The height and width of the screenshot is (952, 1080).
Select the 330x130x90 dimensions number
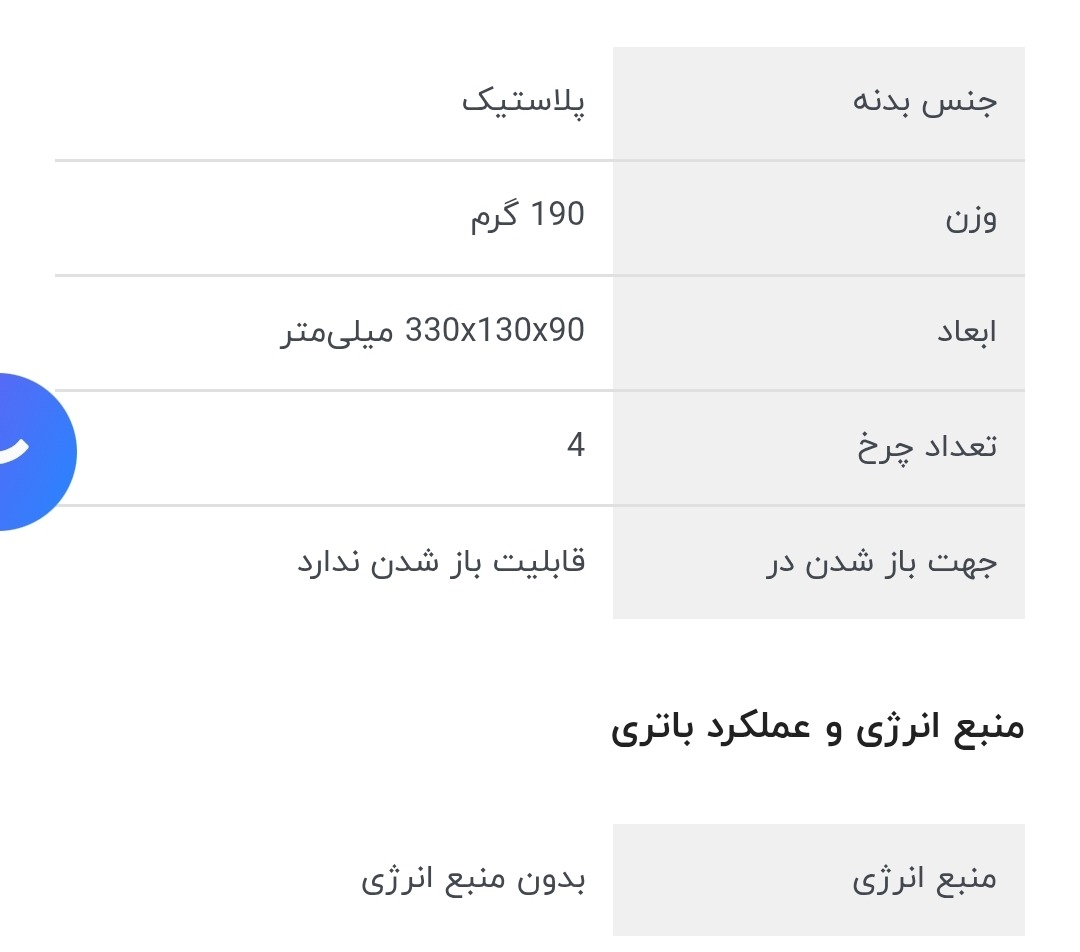[494, 331]
